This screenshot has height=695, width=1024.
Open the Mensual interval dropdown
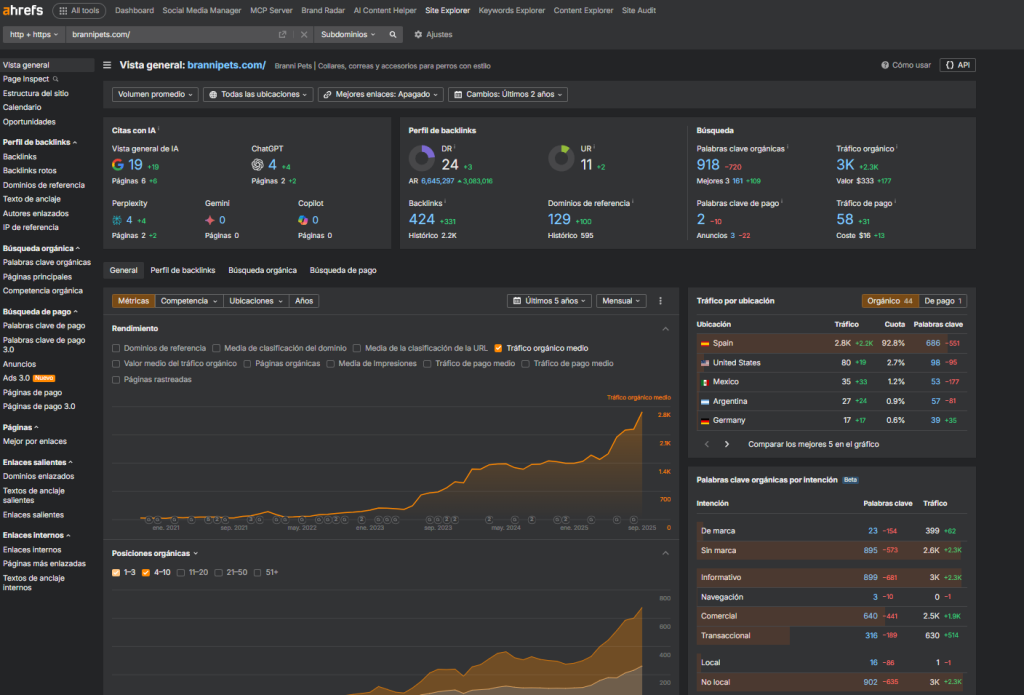[621, 301]
